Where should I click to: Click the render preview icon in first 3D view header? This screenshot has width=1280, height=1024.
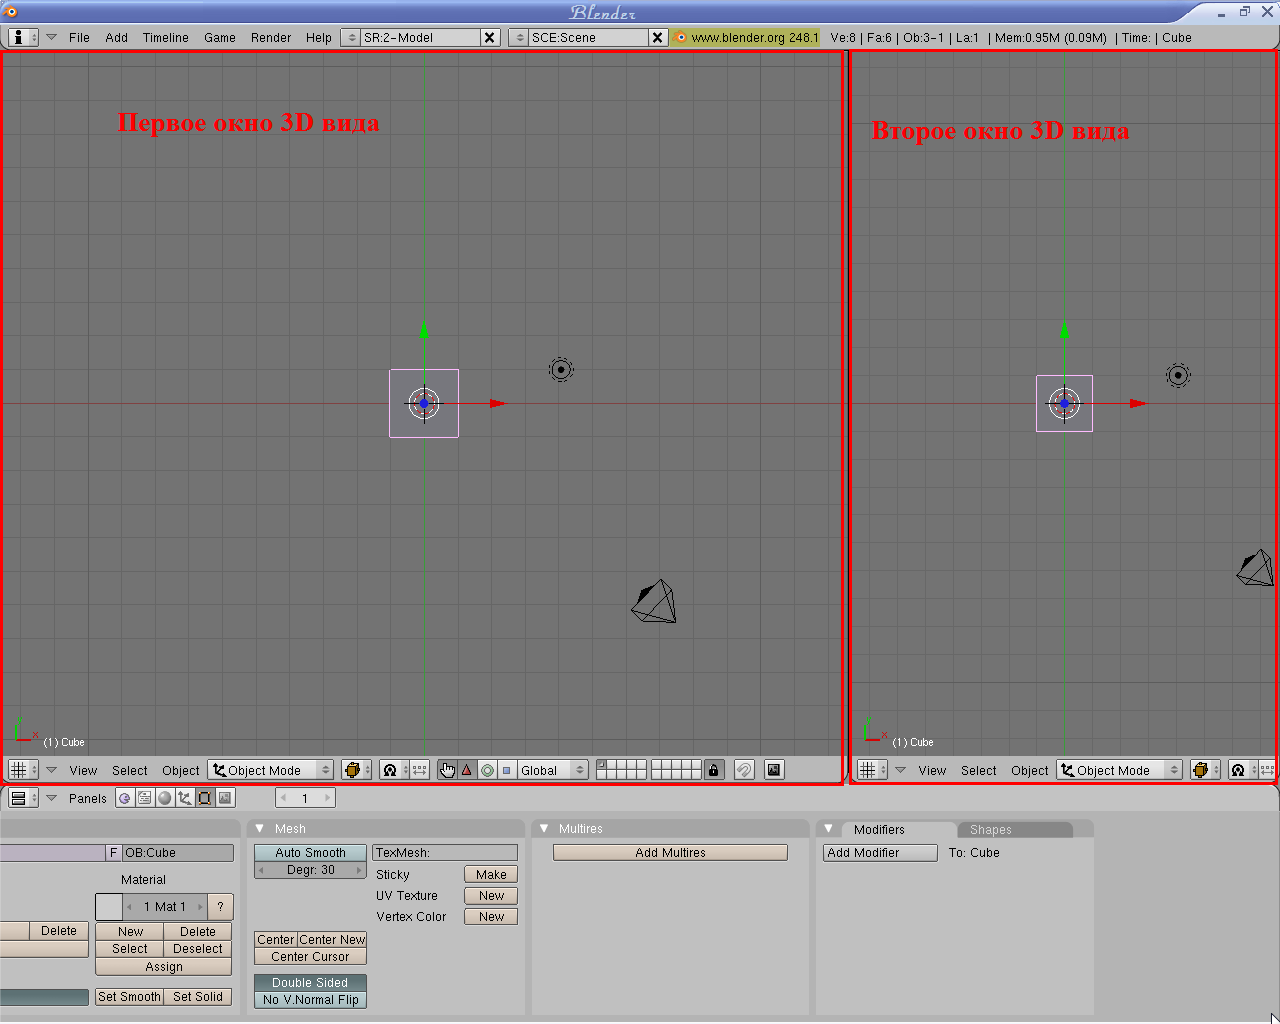pyautogui.click(x=774, y=770)
